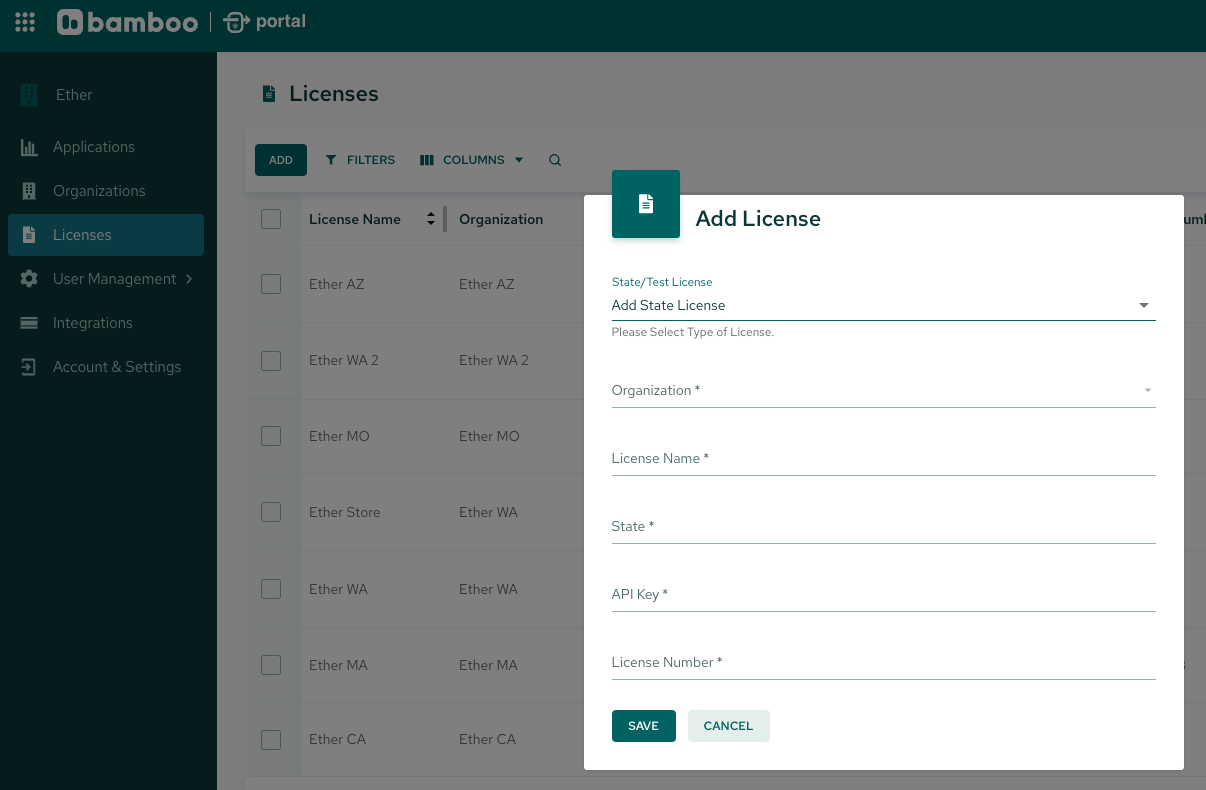Image resolution: width=1206 pixels, height=790 pixels.
Task: Click the Ether Store license name cell
Action: coord(344,512)
